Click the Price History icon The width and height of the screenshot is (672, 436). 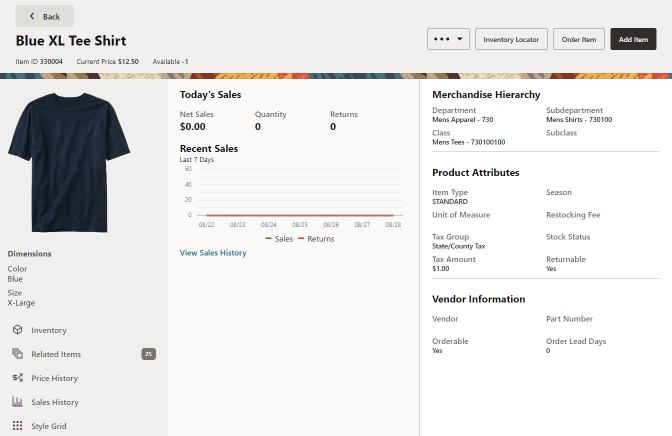pyautogui.click(x=17, y=378)
